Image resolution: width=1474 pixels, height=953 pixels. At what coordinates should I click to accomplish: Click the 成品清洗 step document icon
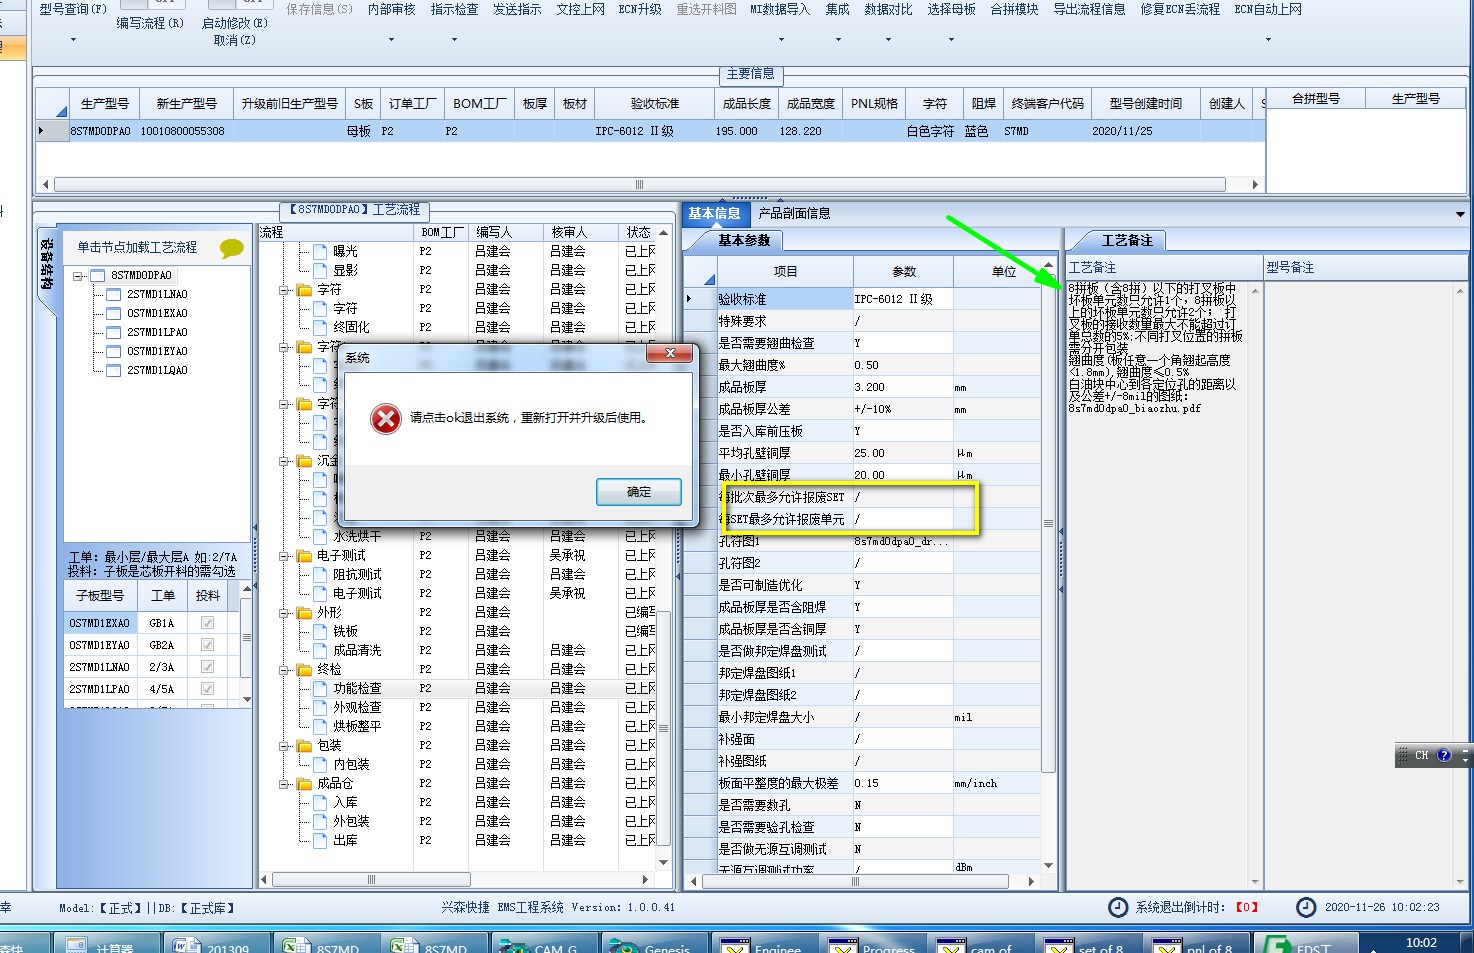[320, 650]
